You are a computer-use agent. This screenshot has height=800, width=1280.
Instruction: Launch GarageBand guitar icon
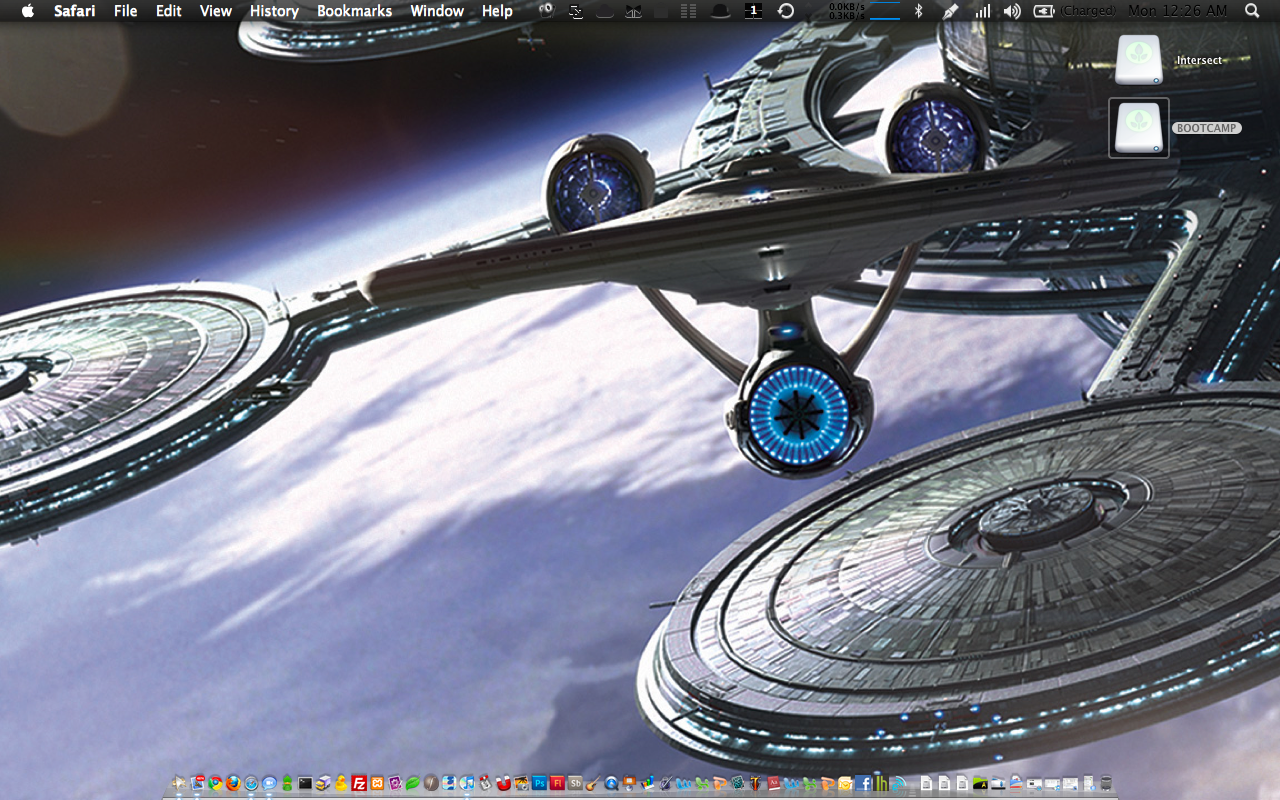593,783
